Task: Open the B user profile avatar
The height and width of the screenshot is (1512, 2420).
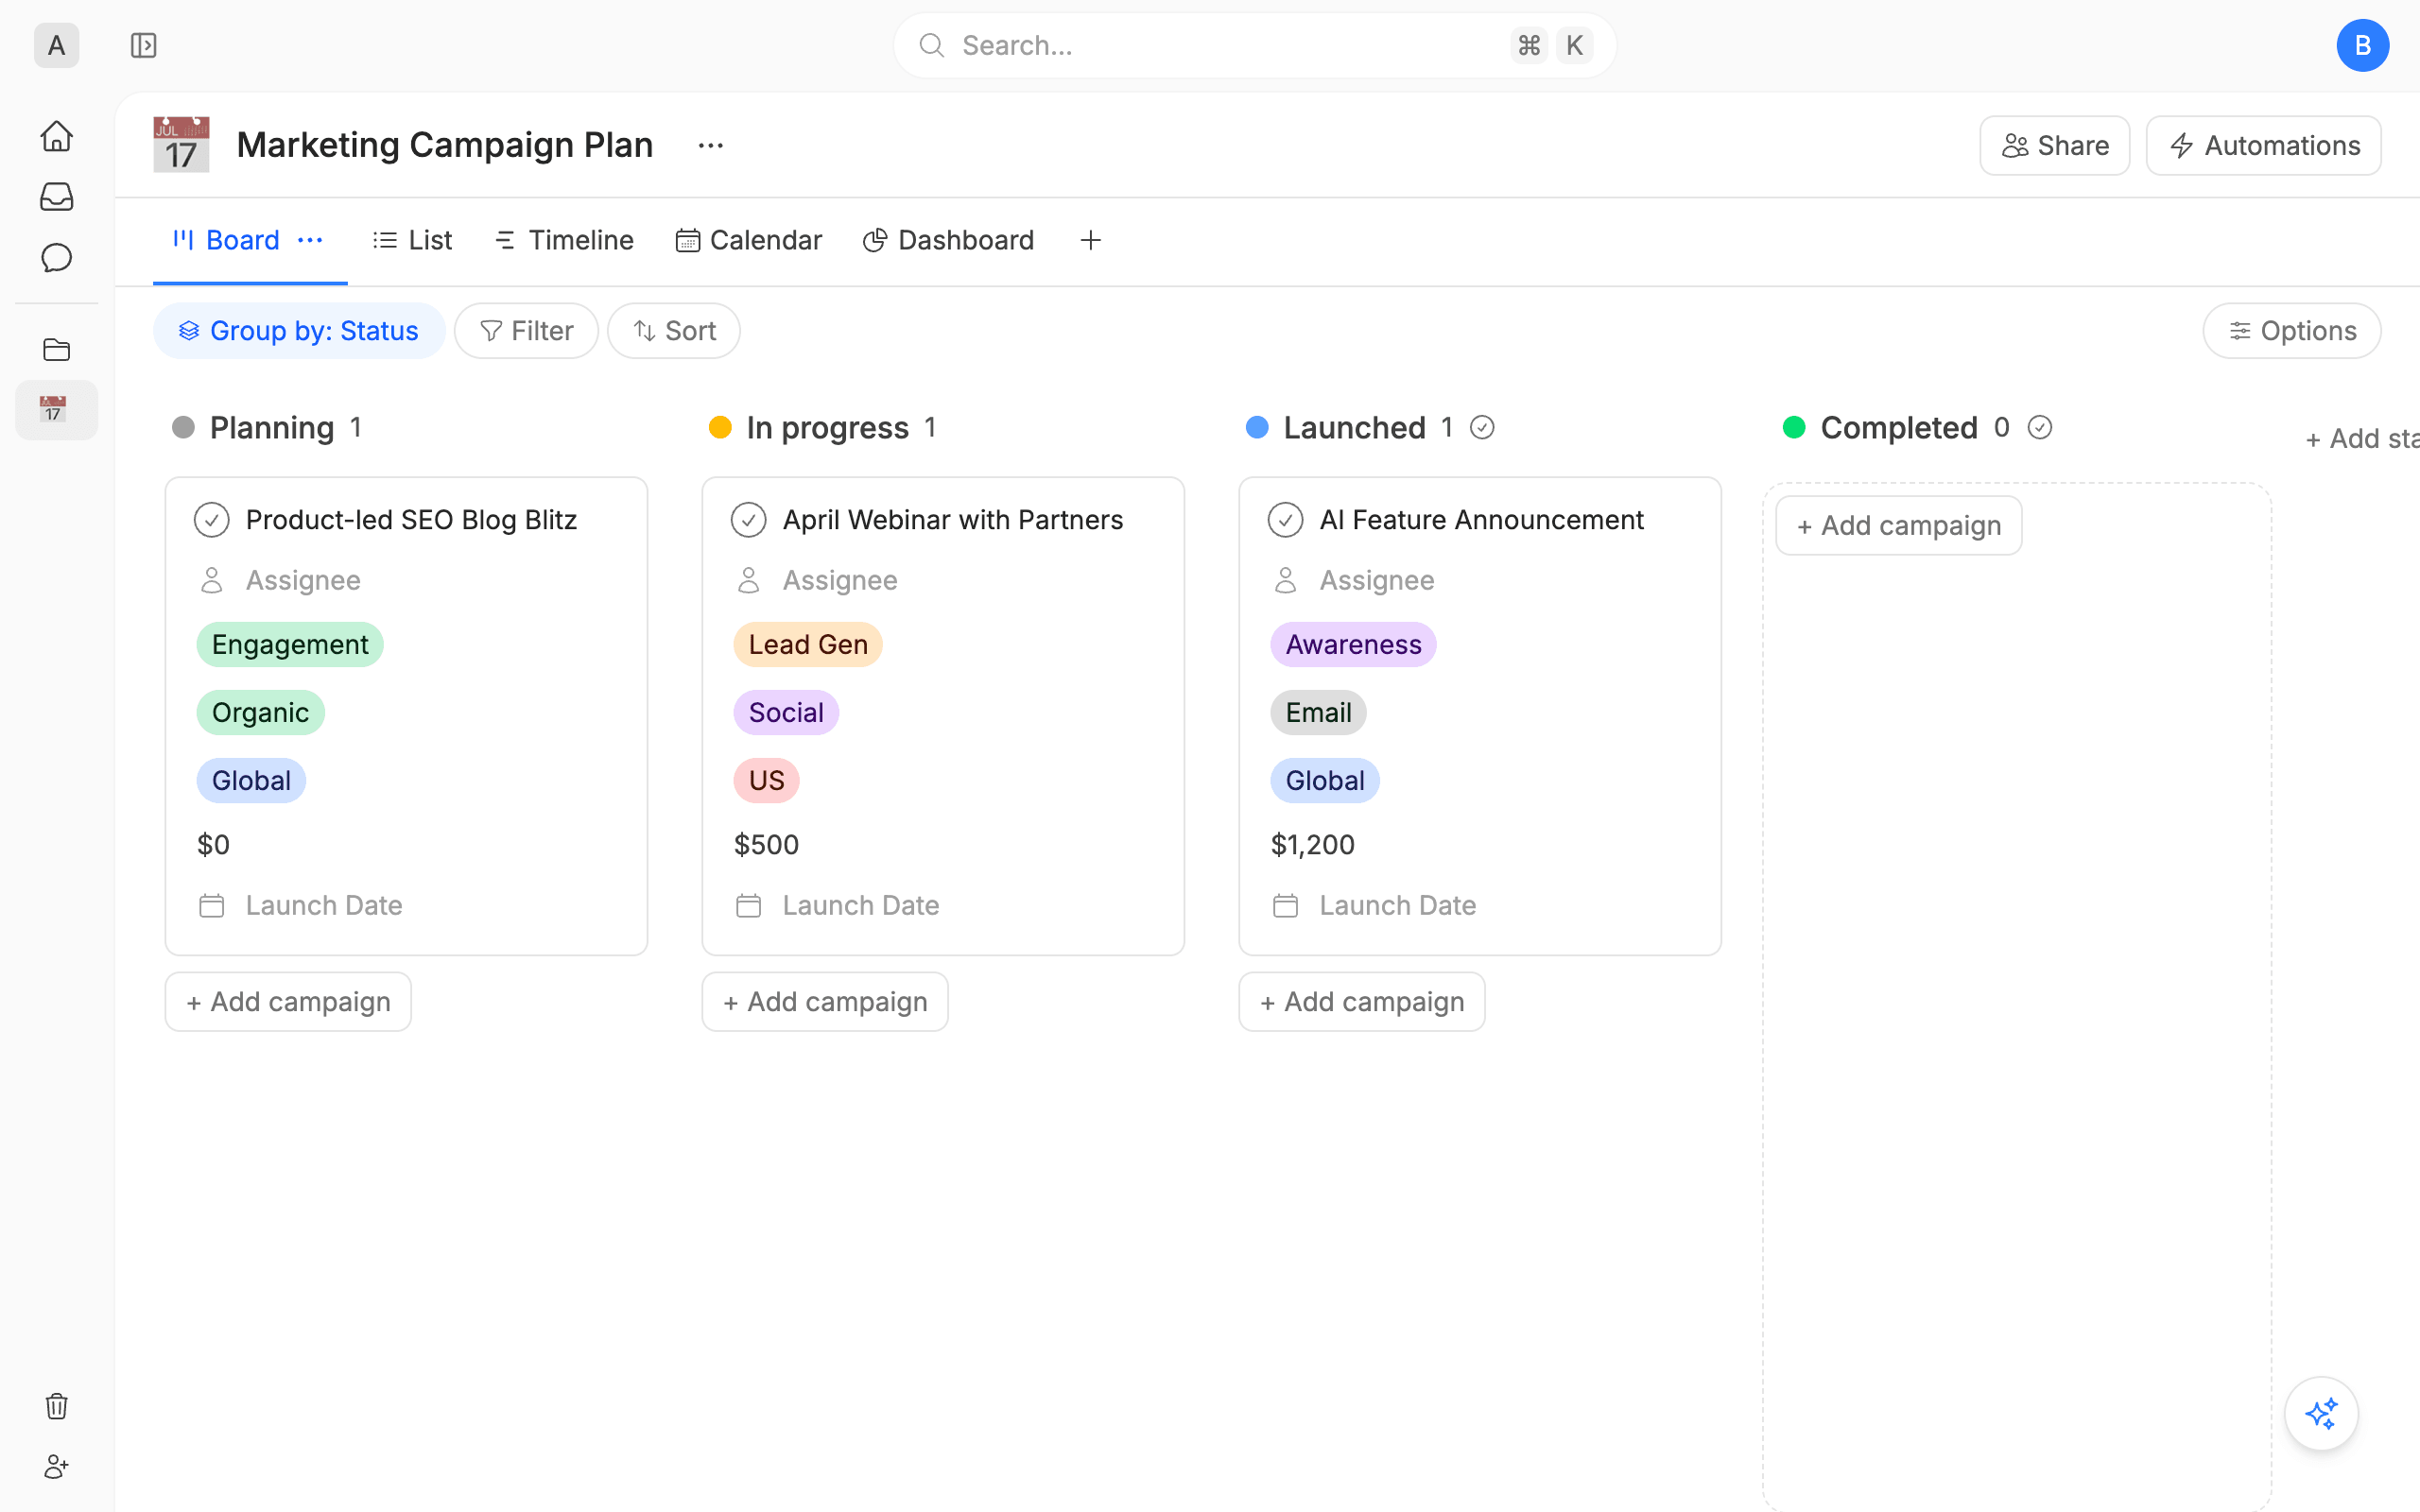Action: 2362,45
